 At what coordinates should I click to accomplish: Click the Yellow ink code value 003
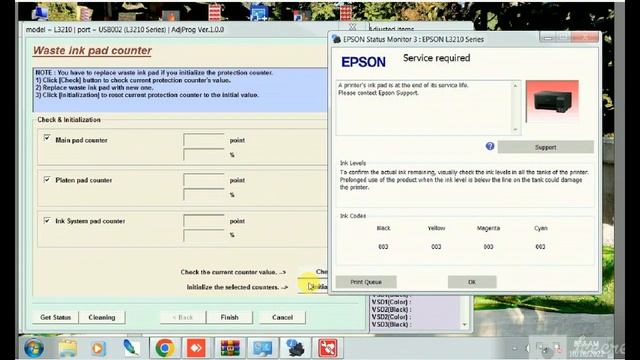[436, 247]
